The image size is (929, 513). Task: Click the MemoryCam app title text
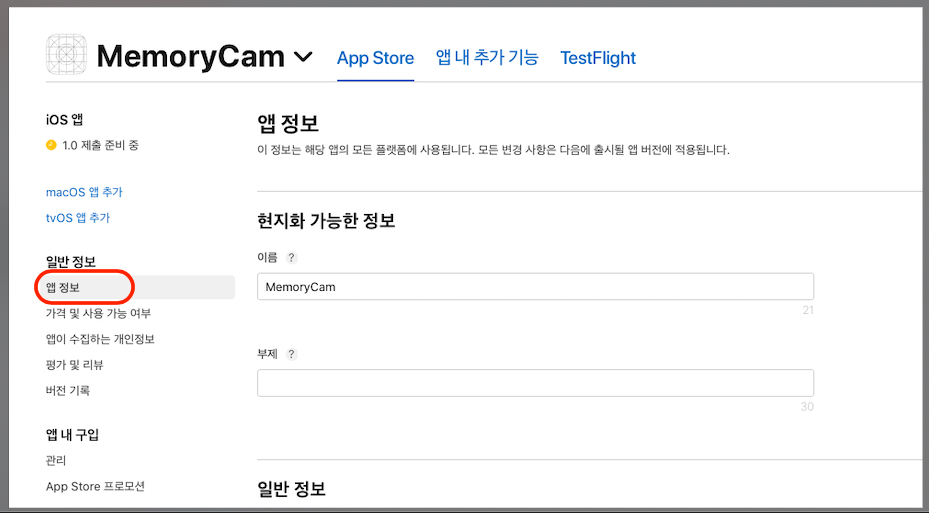(x=191, y=57)
